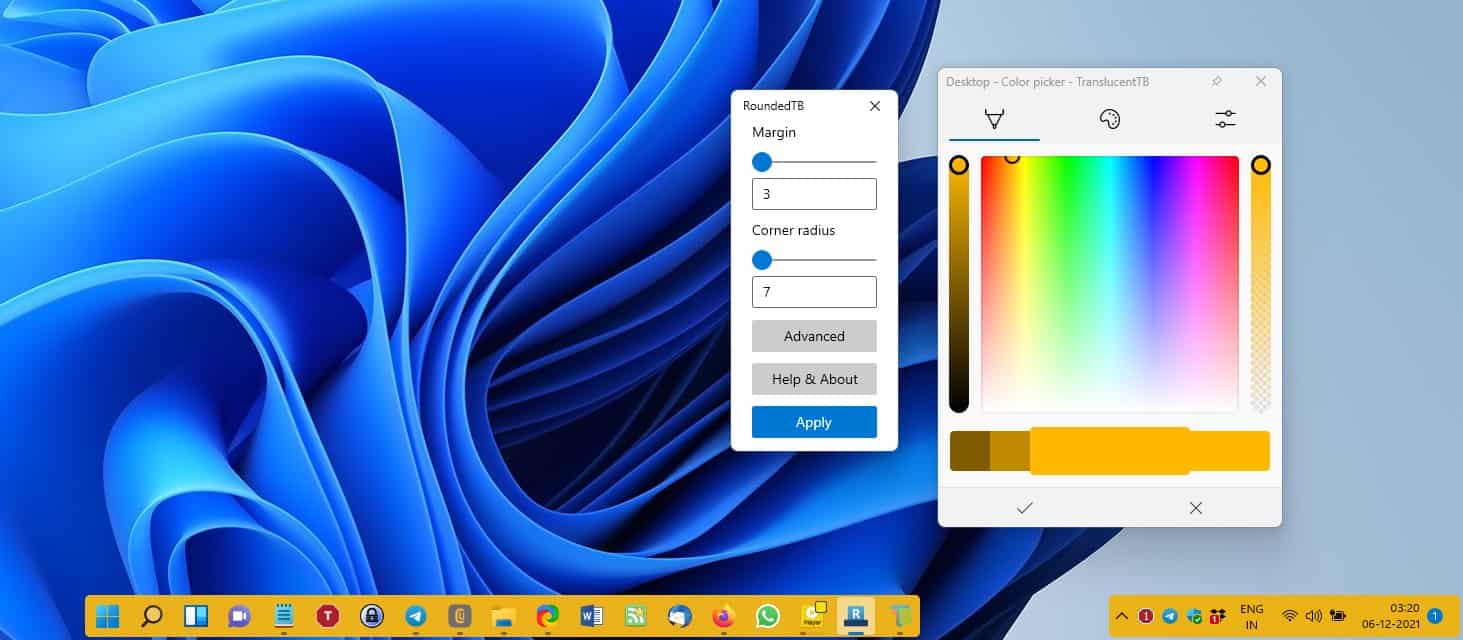Open Wi-Fi network settings in tray
Viewport: 1463px width, 640px height.
[x=1290, y=616]
